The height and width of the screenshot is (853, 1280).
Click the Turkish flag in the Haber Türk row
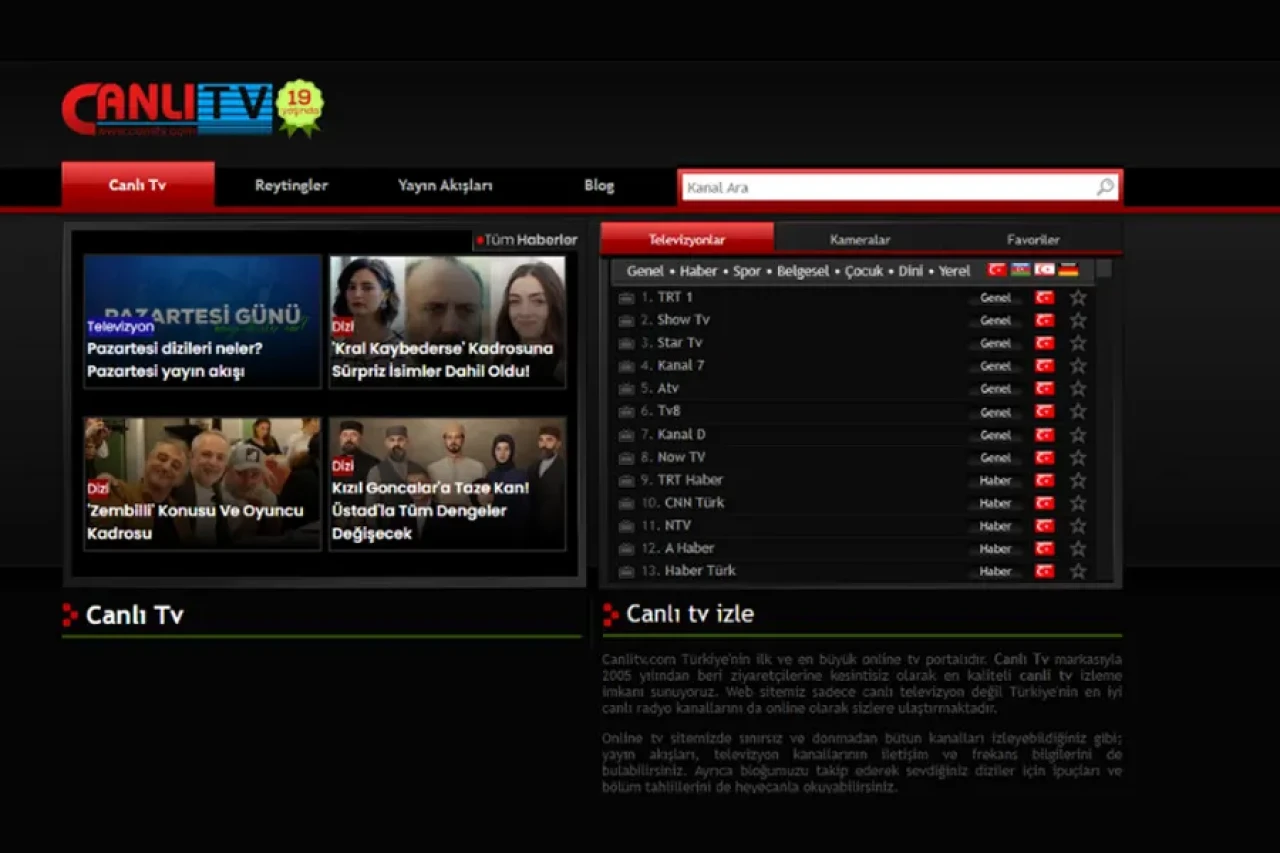pos(1045,571)
